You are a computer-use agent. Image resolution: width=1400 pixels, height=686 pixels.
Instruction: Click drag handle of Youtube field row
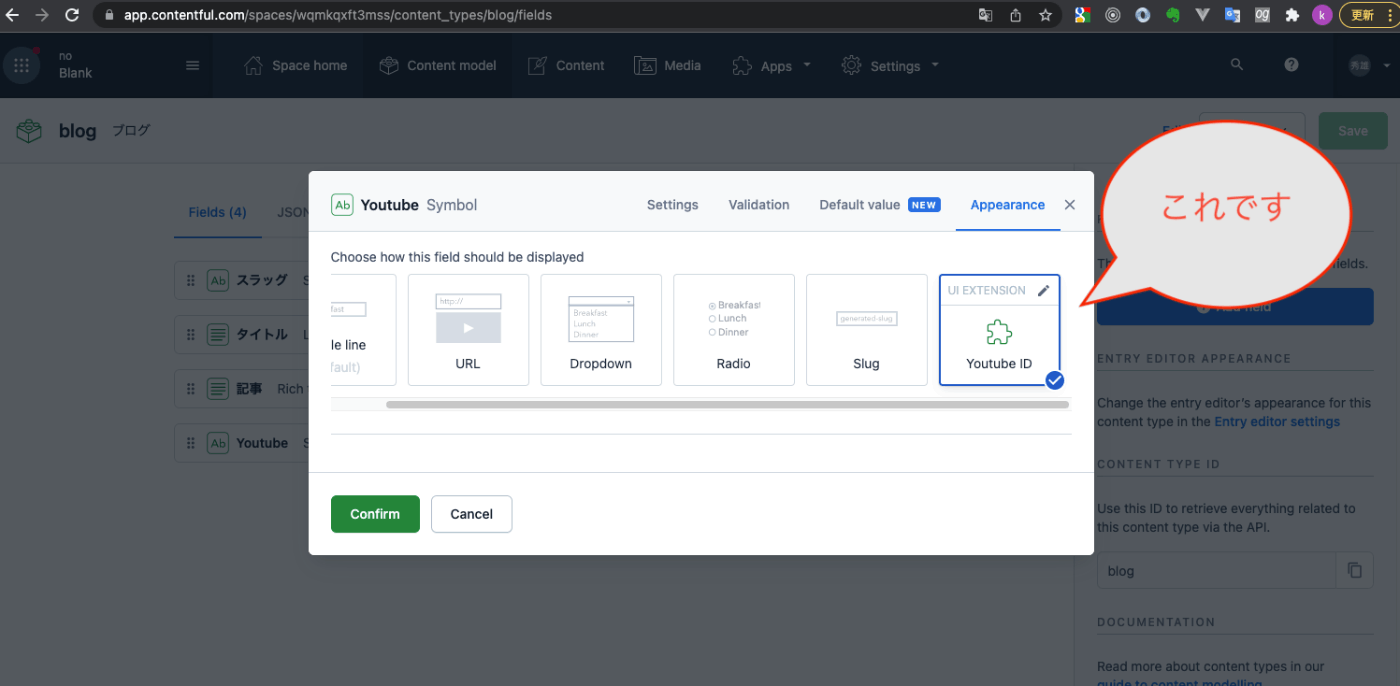click(191, 443)
